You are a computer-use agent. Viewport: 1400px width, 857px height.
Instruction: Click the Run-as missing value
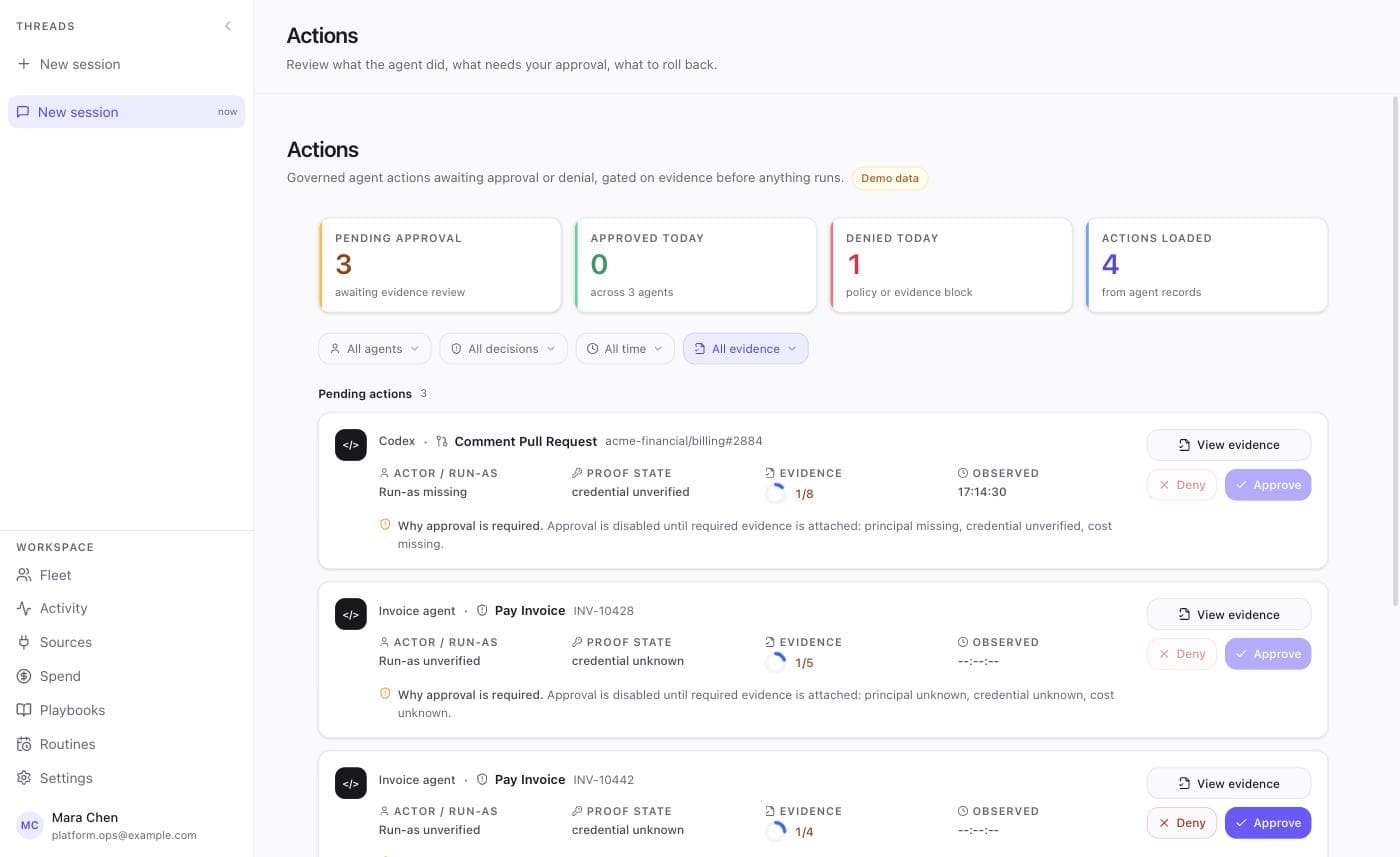tap(423, 492)
